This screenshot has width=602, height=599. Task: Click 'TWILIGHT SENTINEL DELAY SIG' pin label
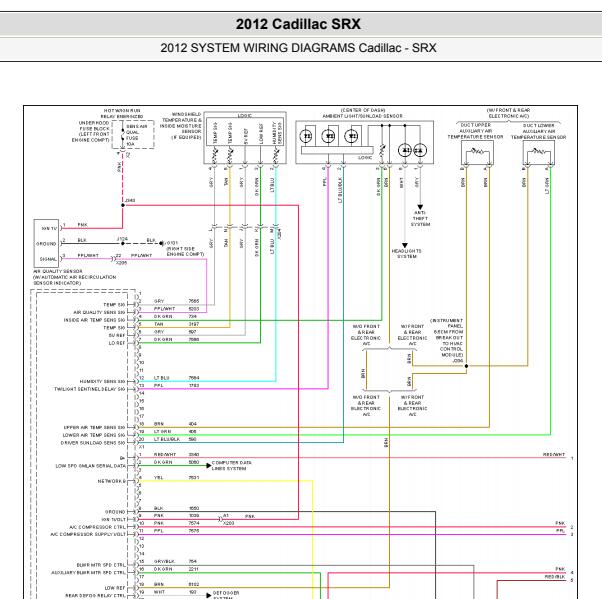click(x=89, y=389)
